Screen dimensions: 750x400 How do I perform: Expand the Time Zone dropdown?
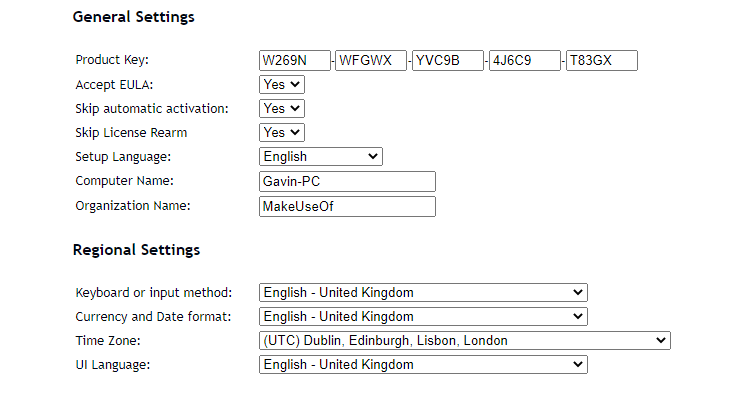pos(463,341)
